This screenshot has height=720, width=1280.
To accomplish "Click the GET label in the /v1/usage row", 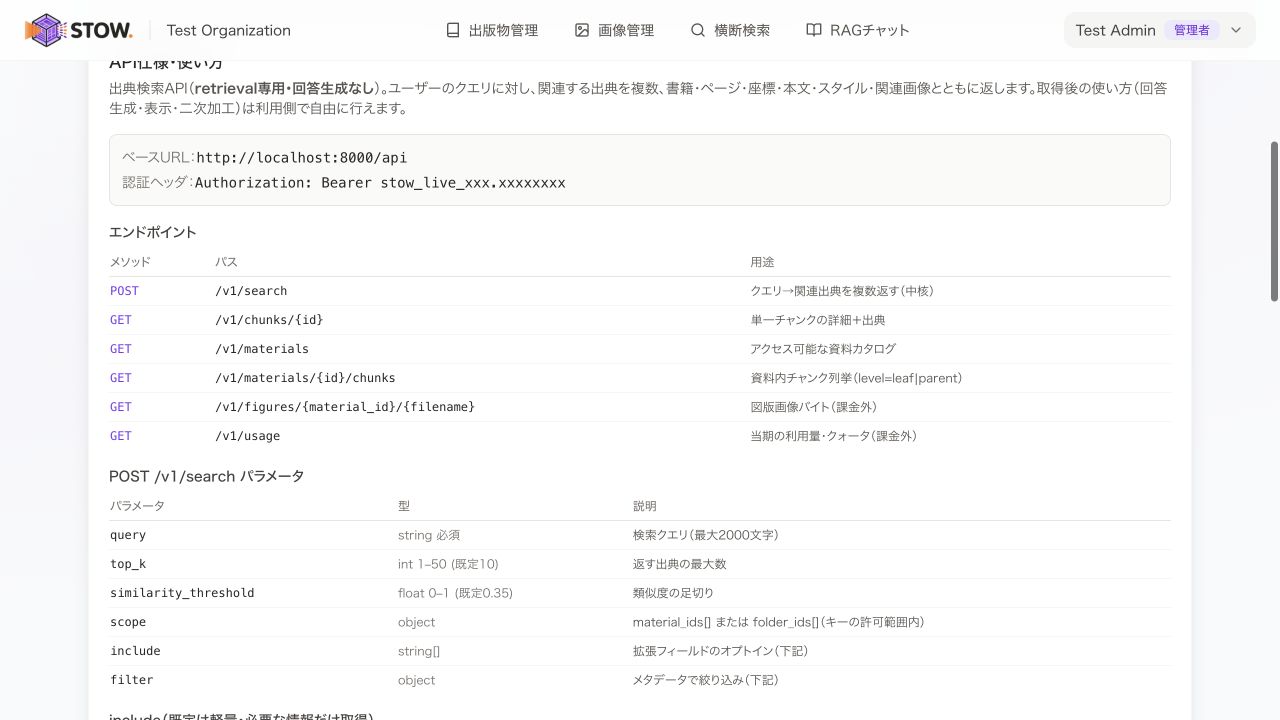I will click(x=121, y=436).
